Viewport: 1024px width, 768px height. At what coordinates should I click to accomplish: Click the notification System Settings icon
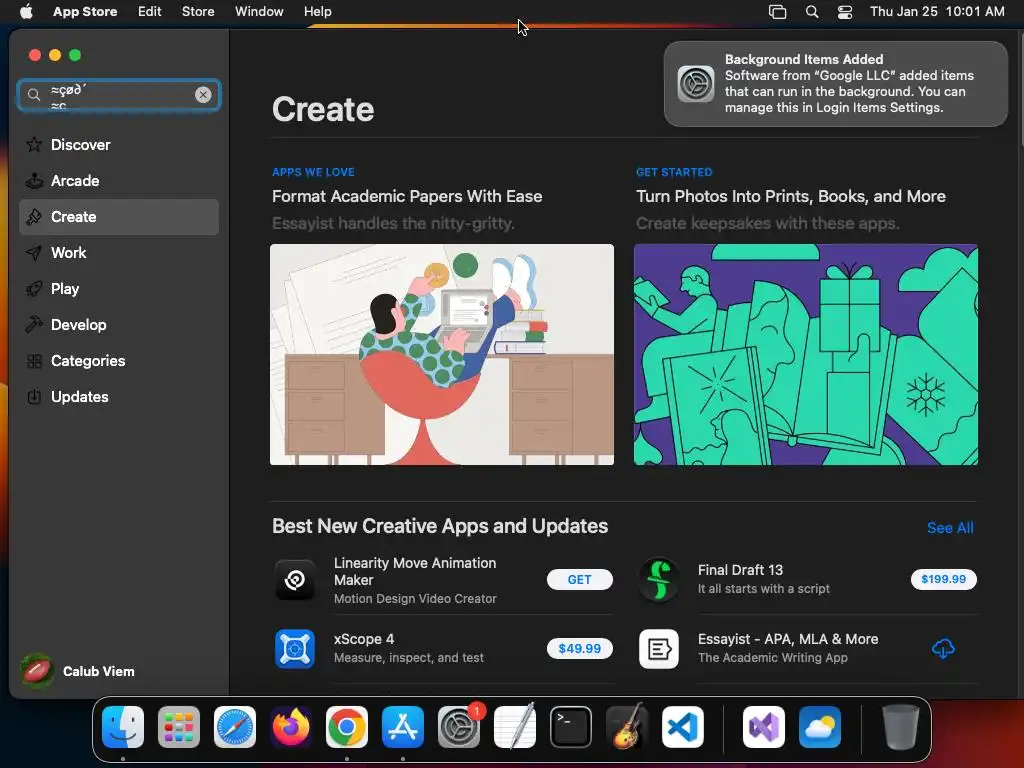[x=696, y=84]
